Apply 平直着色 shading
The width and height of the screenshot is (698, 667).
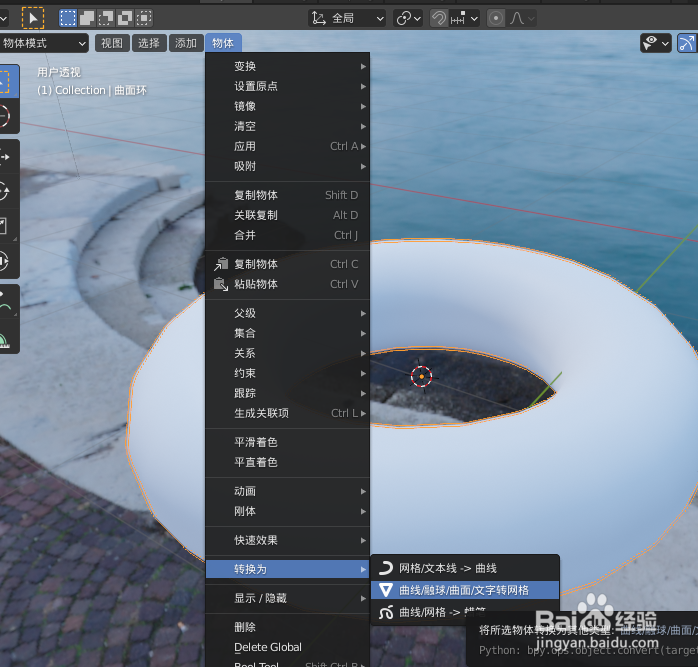pos(288,462)
